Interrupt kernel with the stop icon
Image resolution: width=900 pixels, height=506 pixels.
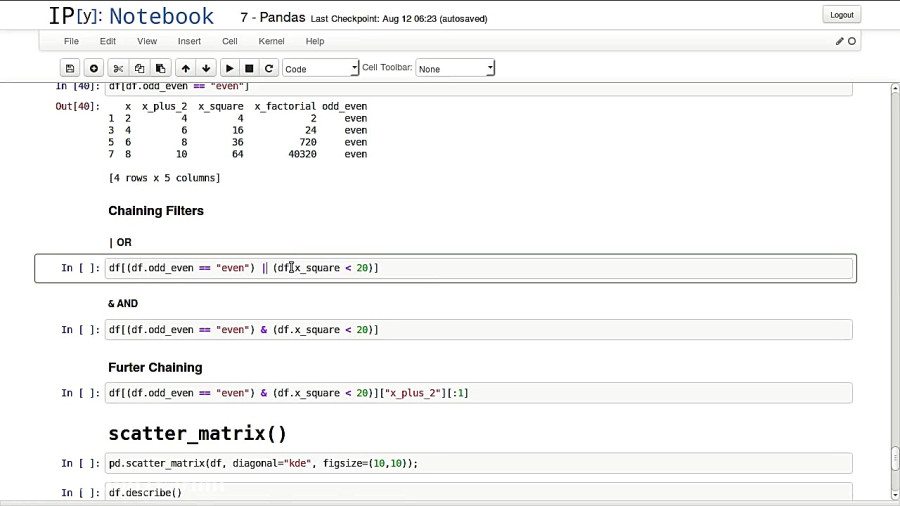pos(249,68)
